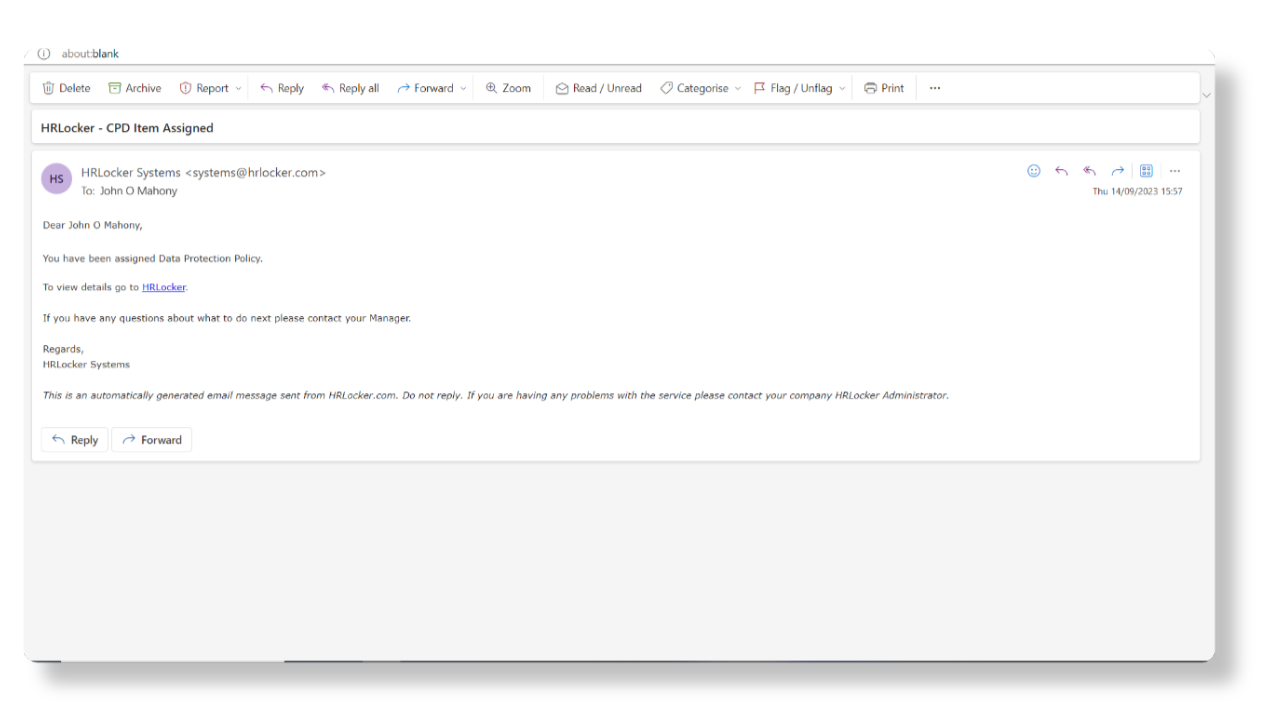The height and width of the screenshot is (720, 1280).
Task: Open more actions menu in message header
Action: point(1175,171)
